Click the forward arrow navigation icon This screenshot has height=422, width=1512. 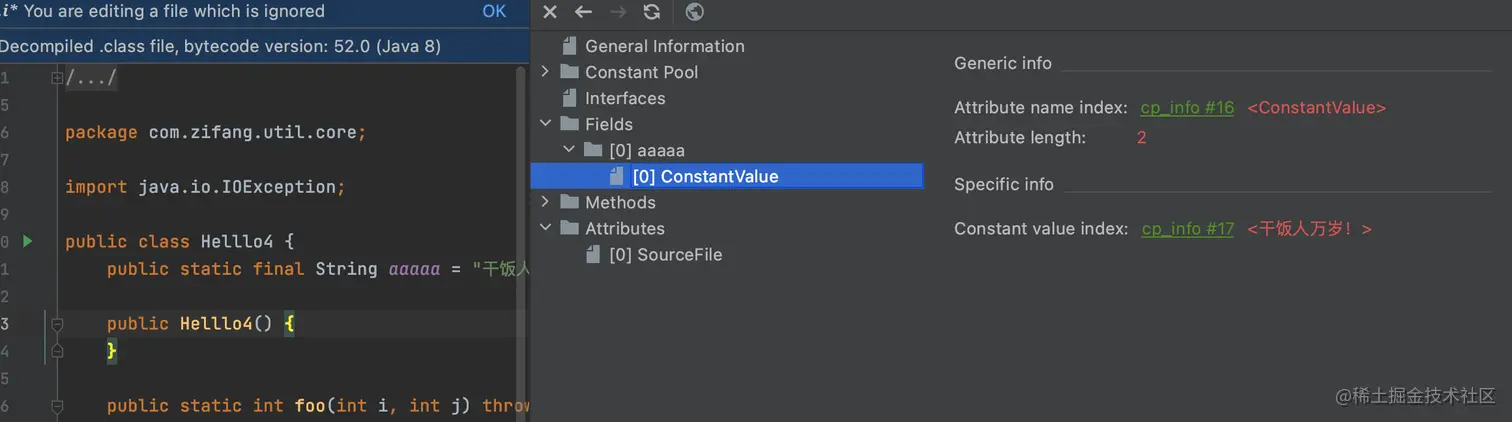click(x=618, y=12)
